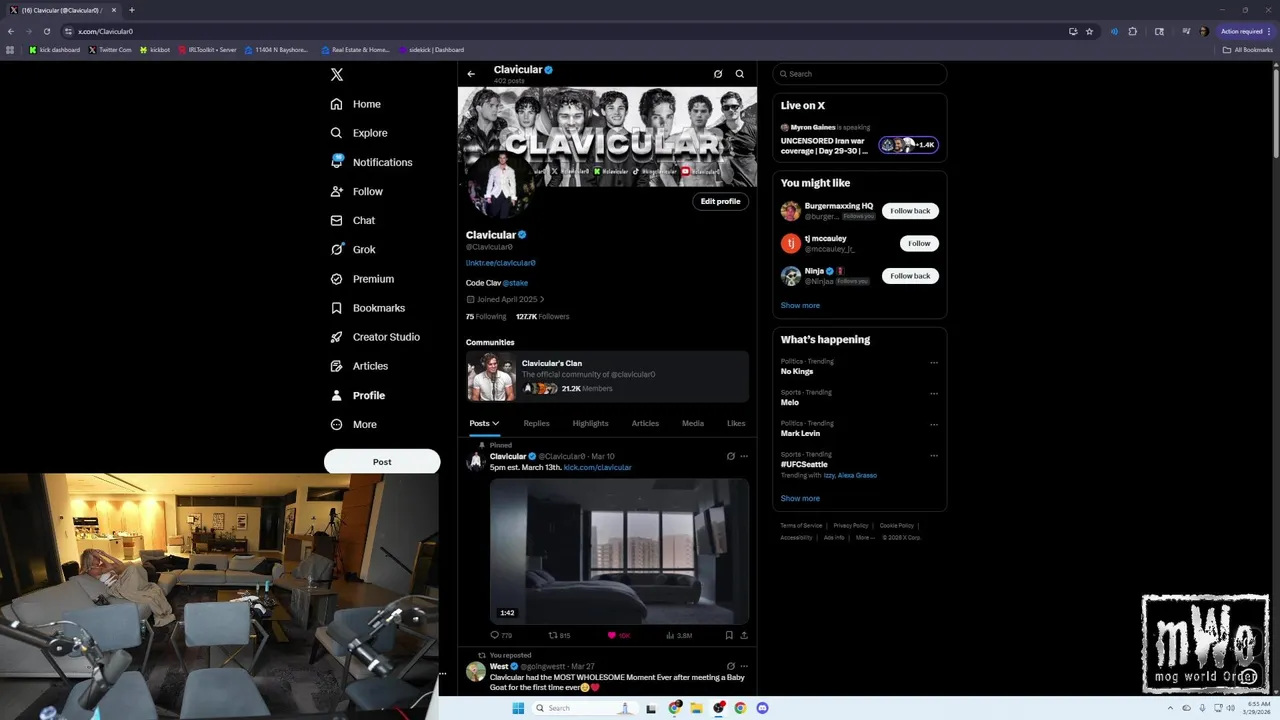Click the Post compose button

pyautogui.click(x=382, y=462)
